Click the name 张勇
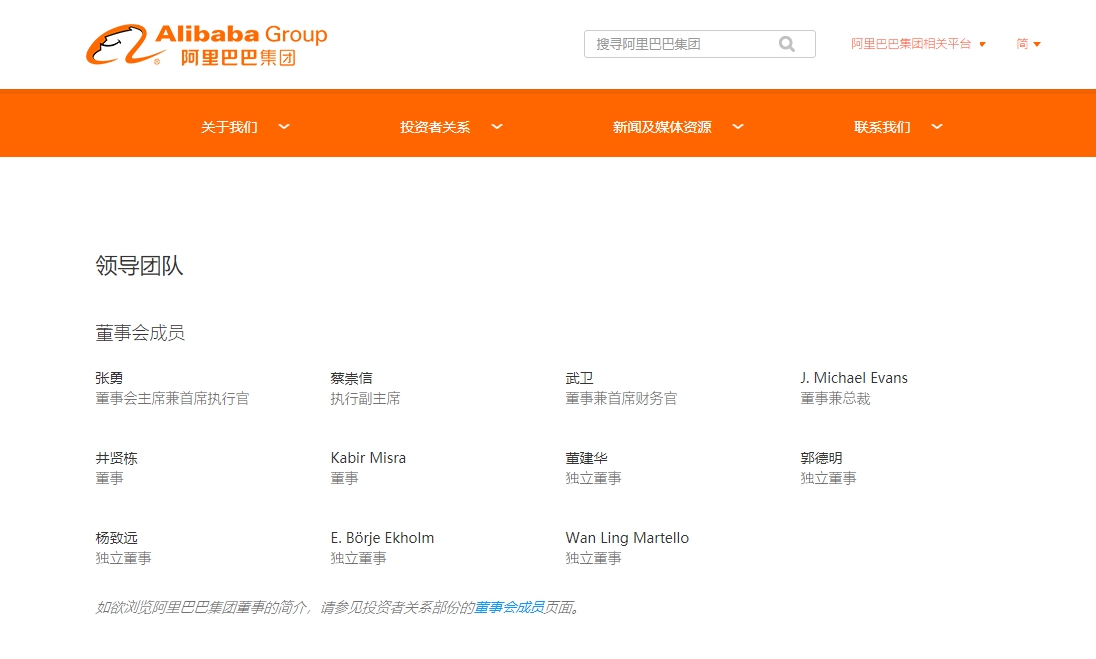Viewport: 1096px width, 659px height. [x=109, y=378]
